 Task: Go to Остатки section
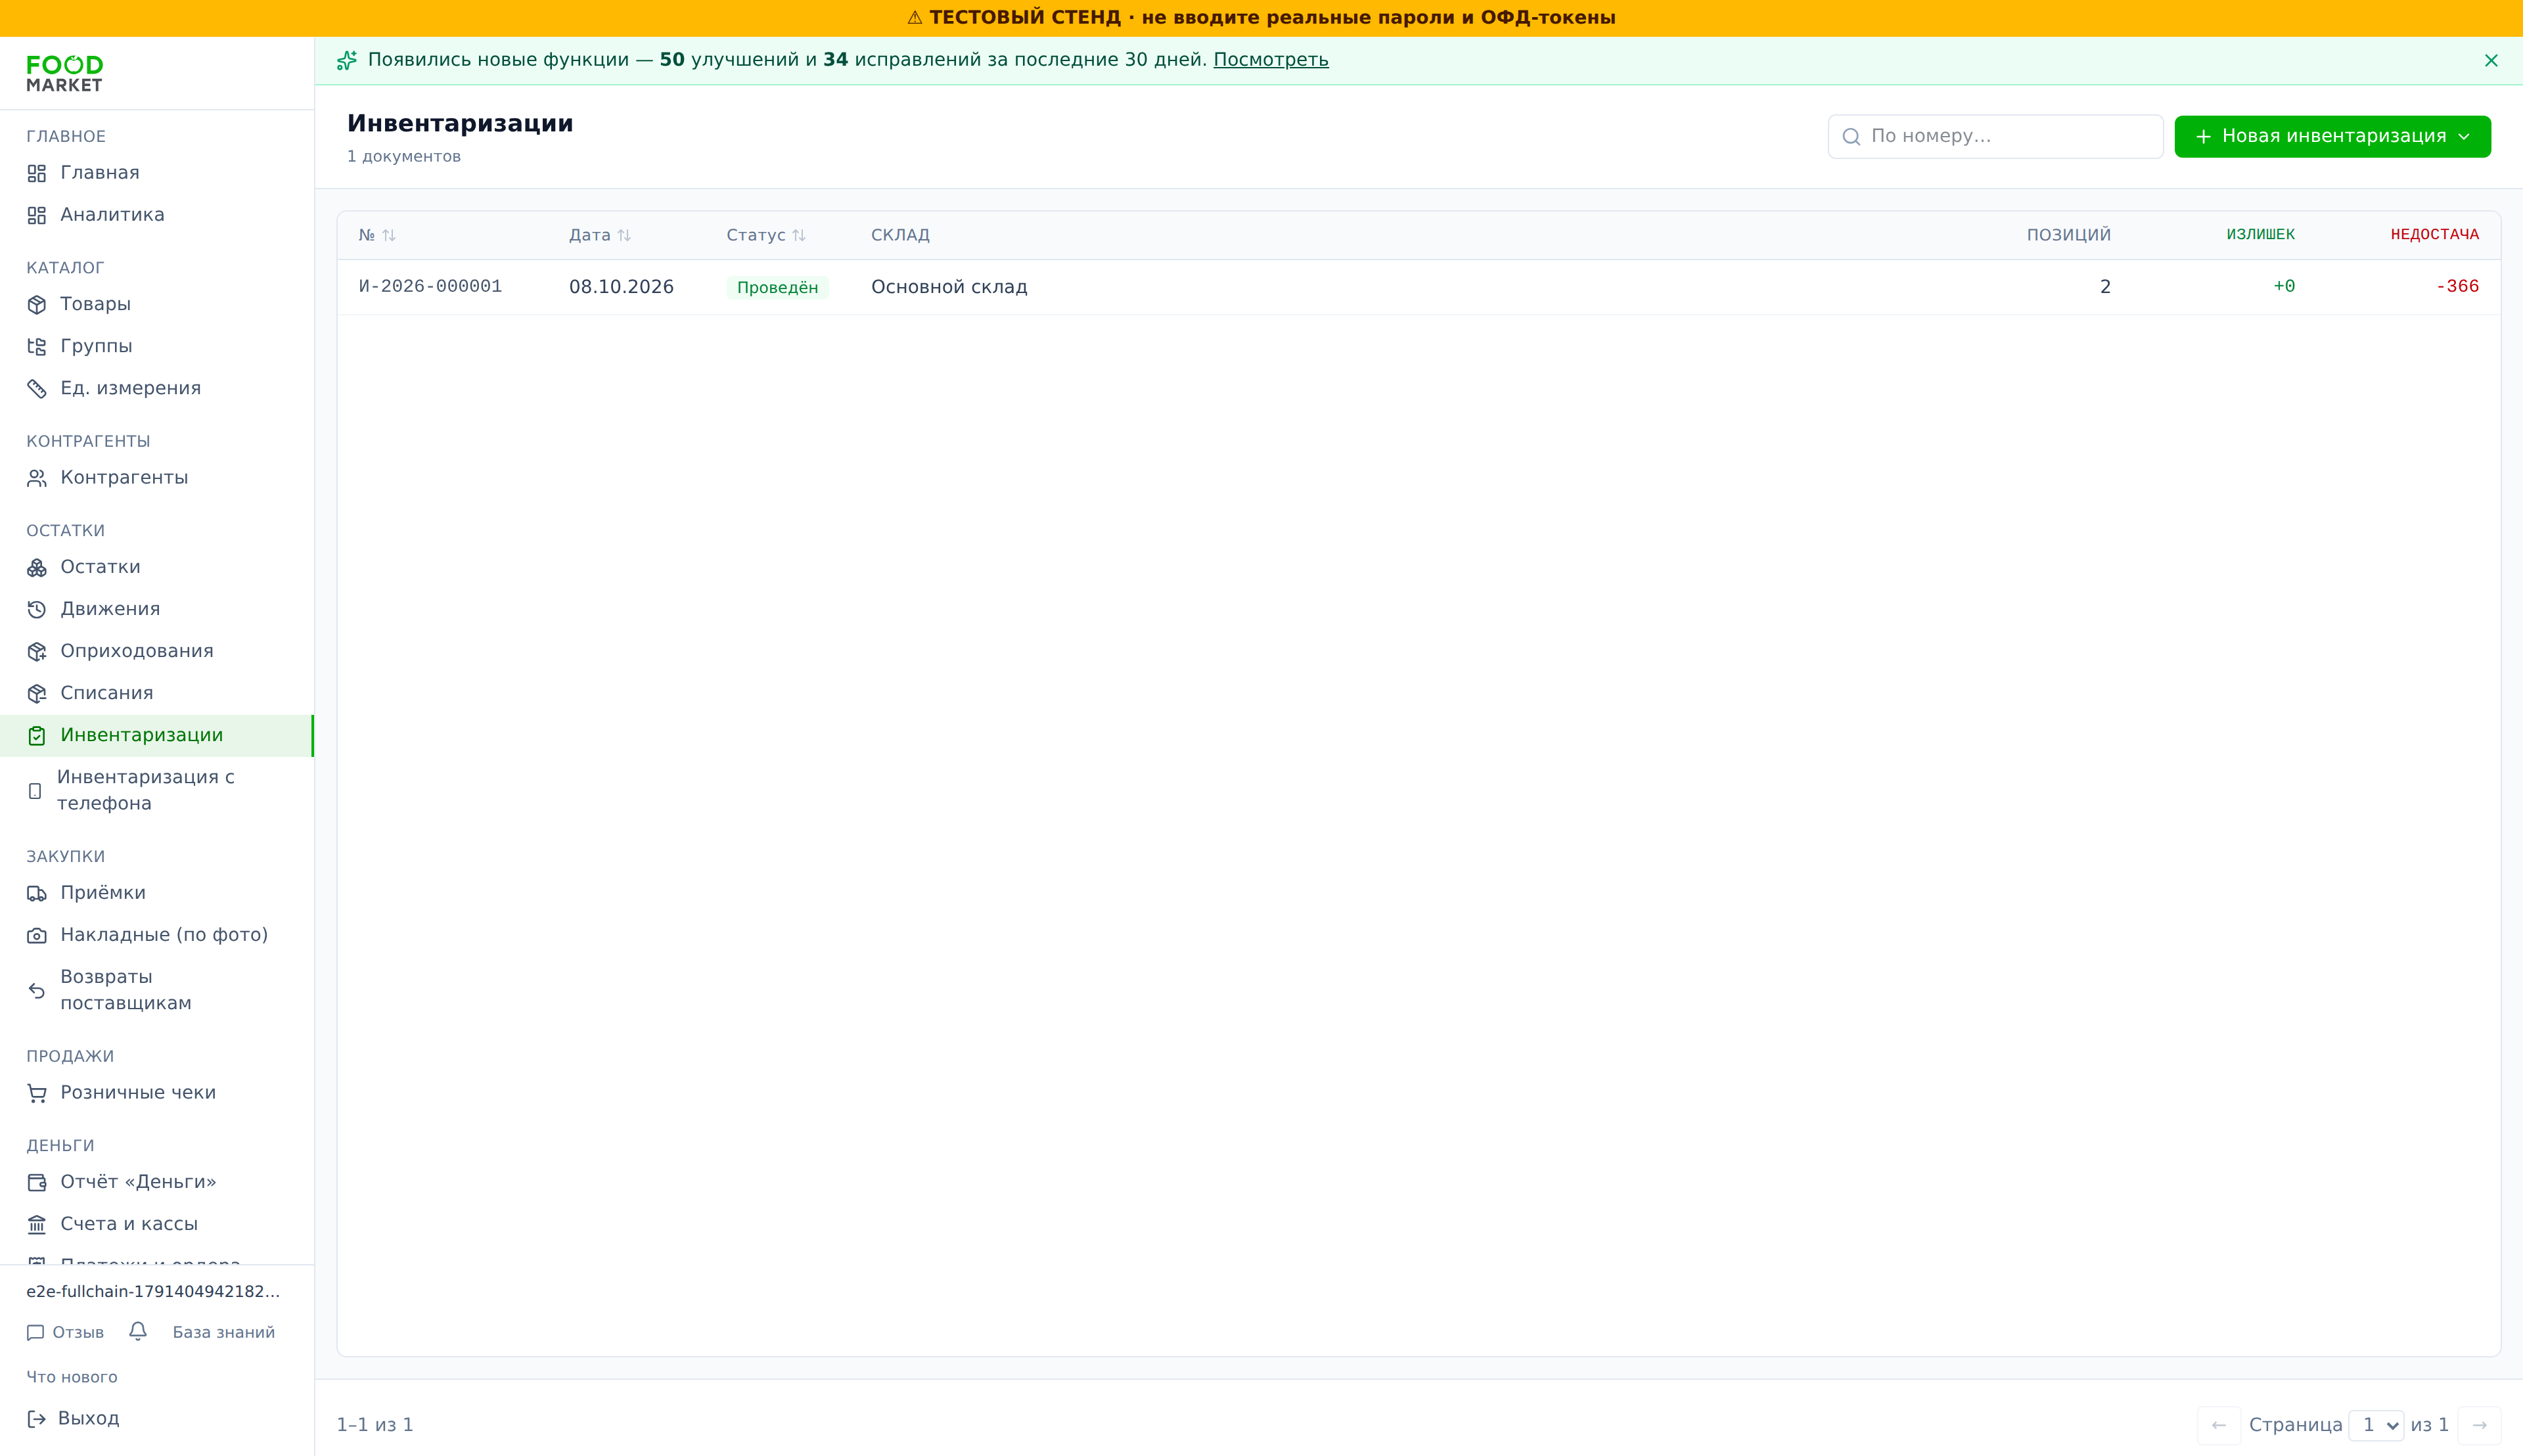pyautogui.click(x=157, y=567)
